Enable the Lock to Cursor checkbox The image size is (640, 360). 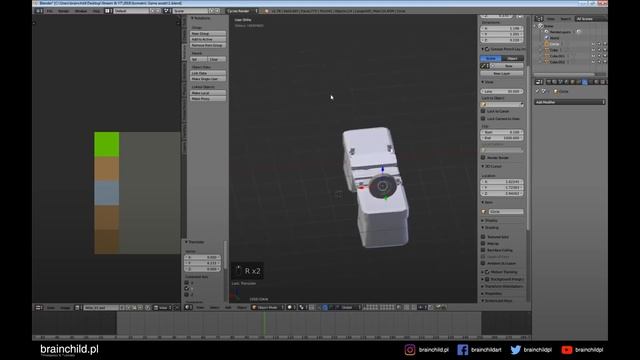(x=483, y=111)
